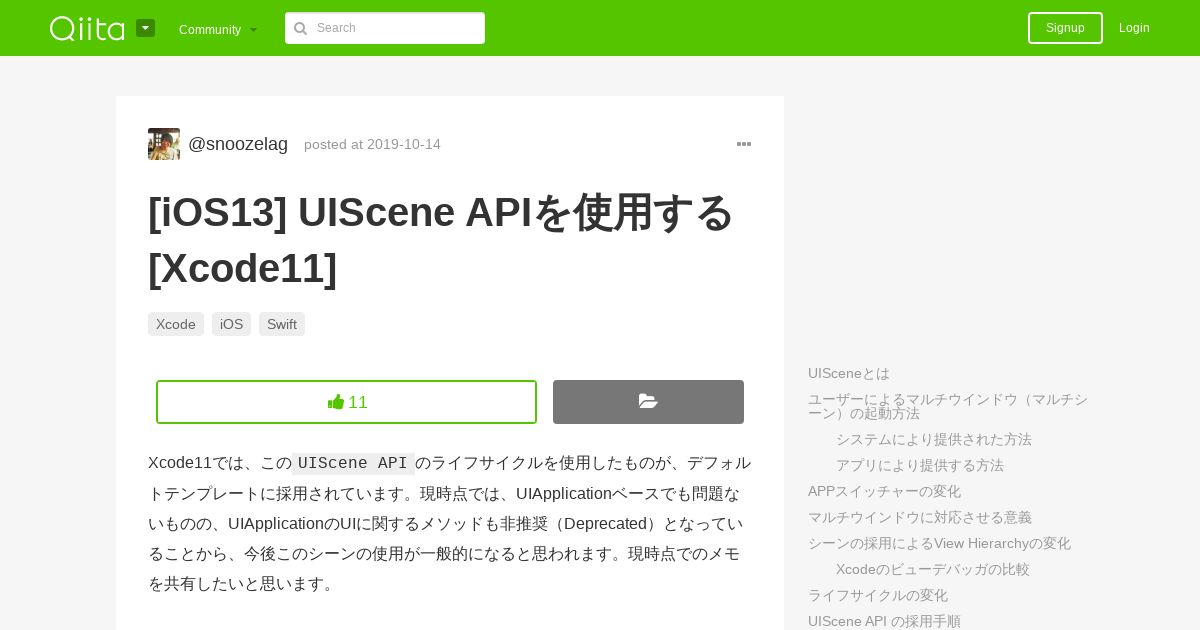The image size is (1200, 630).
Task: Open the Login link
Action: point(1134,28)
